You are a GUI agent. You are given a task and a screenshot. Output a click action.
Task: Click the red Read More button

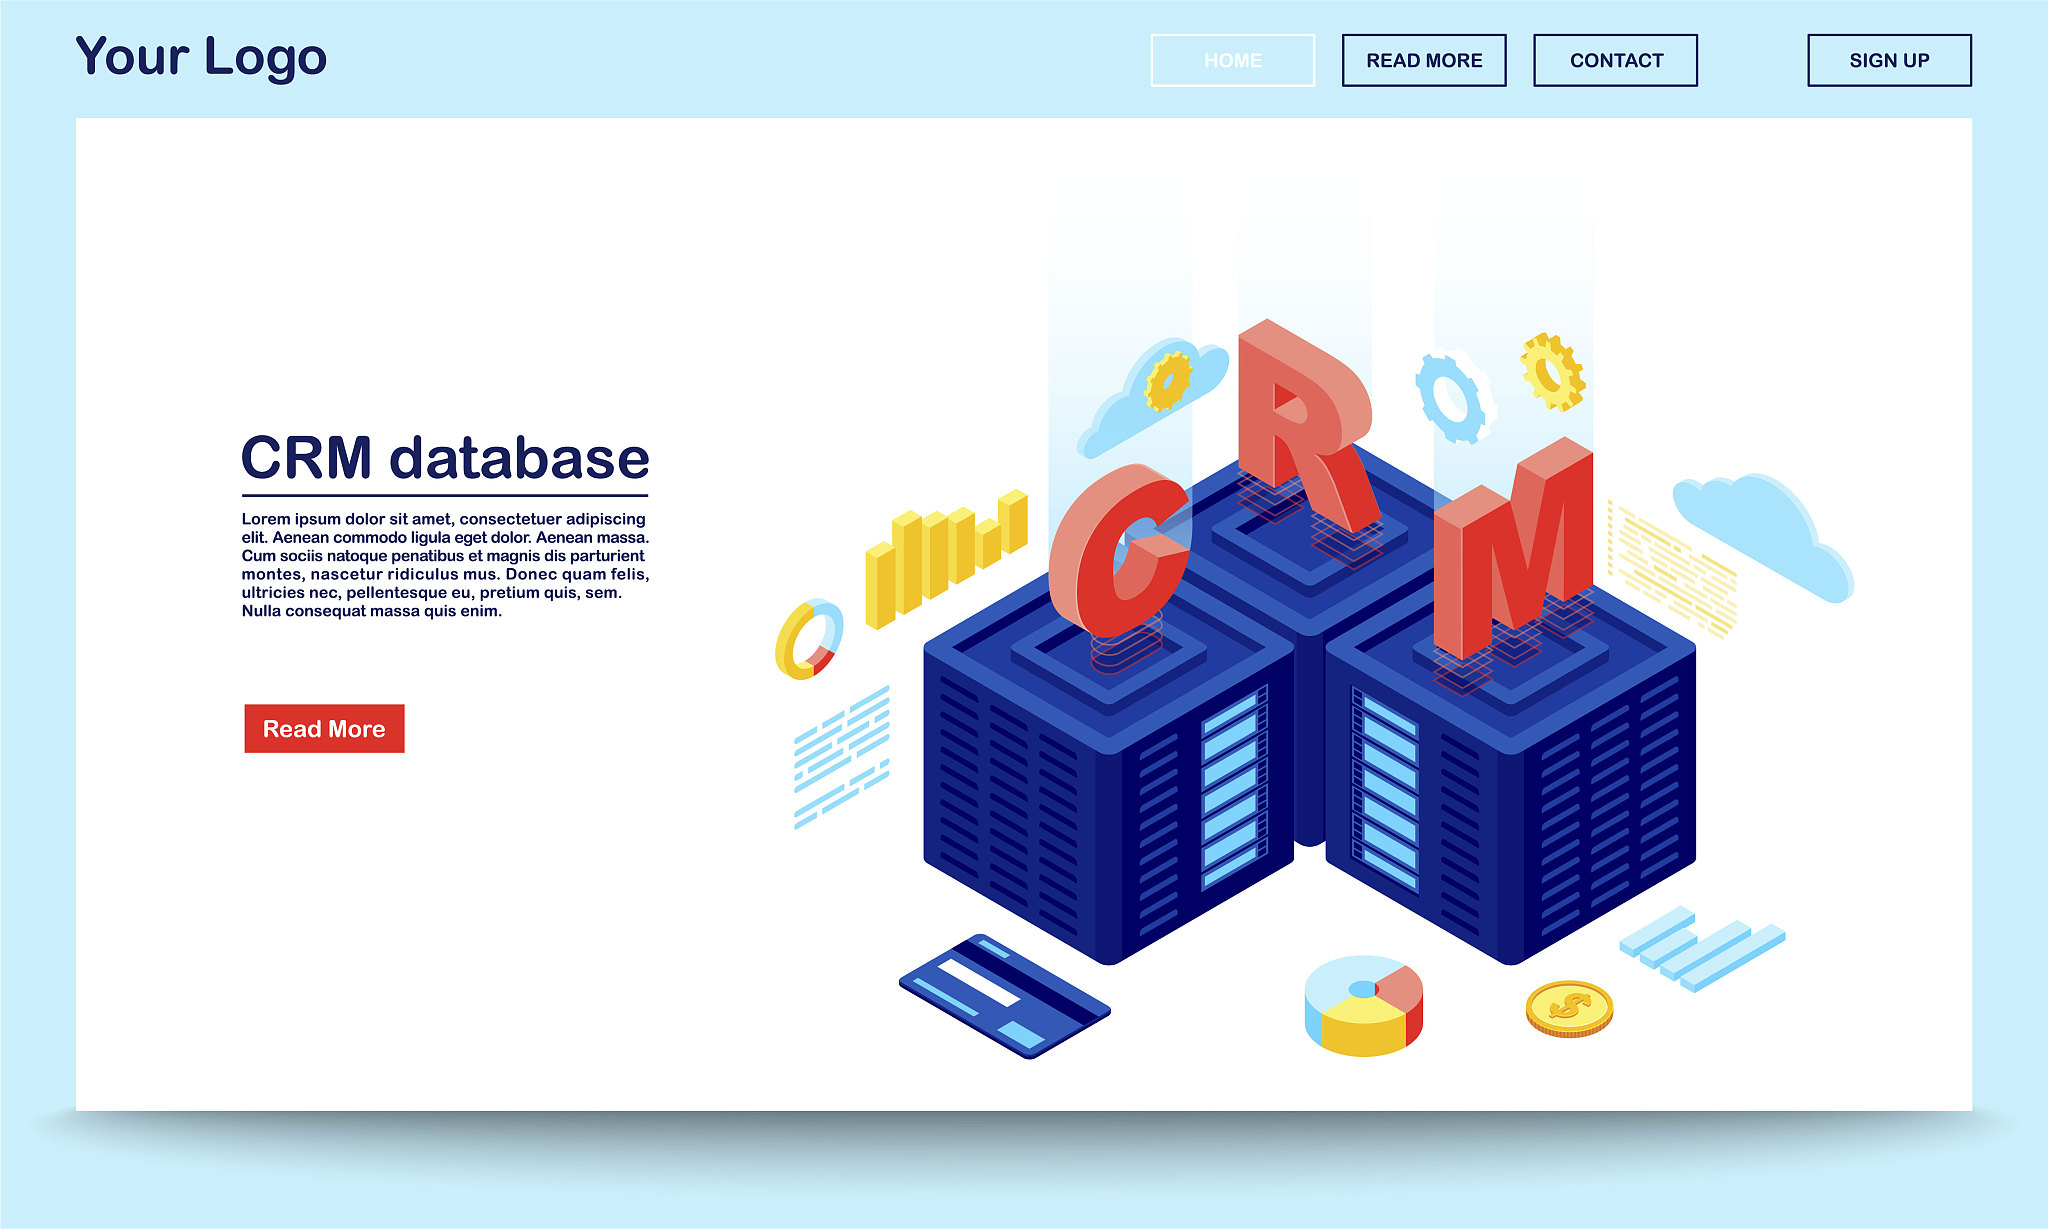[324, 728]
